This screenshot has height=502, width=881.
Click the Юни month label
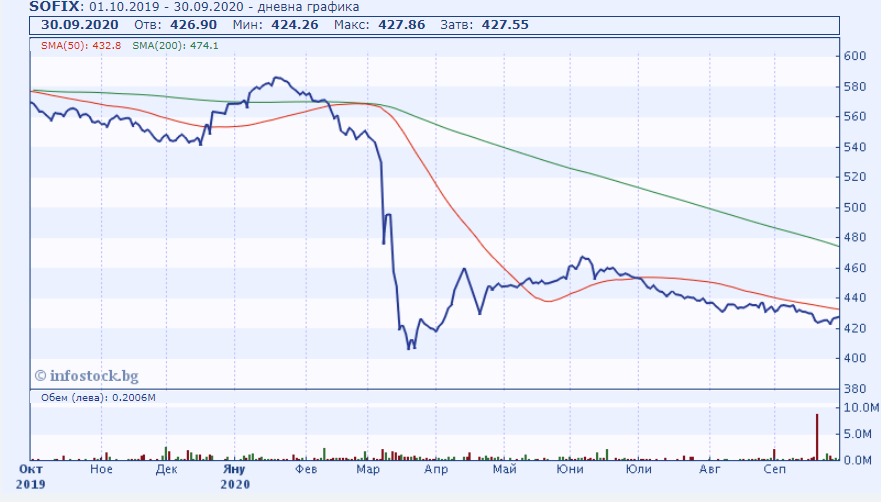tap(570, 469)
